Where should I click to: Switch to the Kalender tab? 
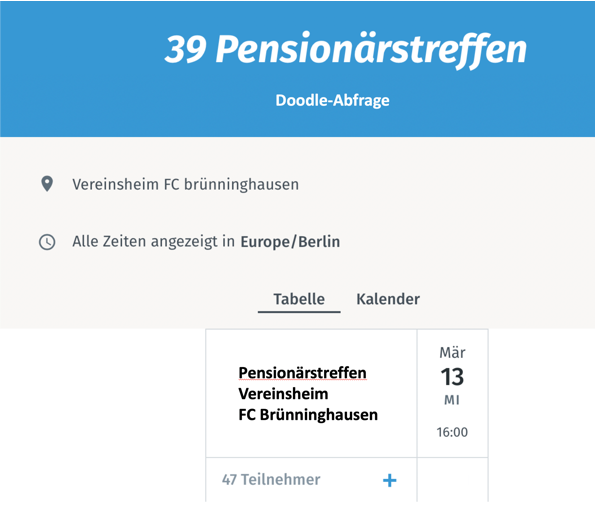click(388, 299)
